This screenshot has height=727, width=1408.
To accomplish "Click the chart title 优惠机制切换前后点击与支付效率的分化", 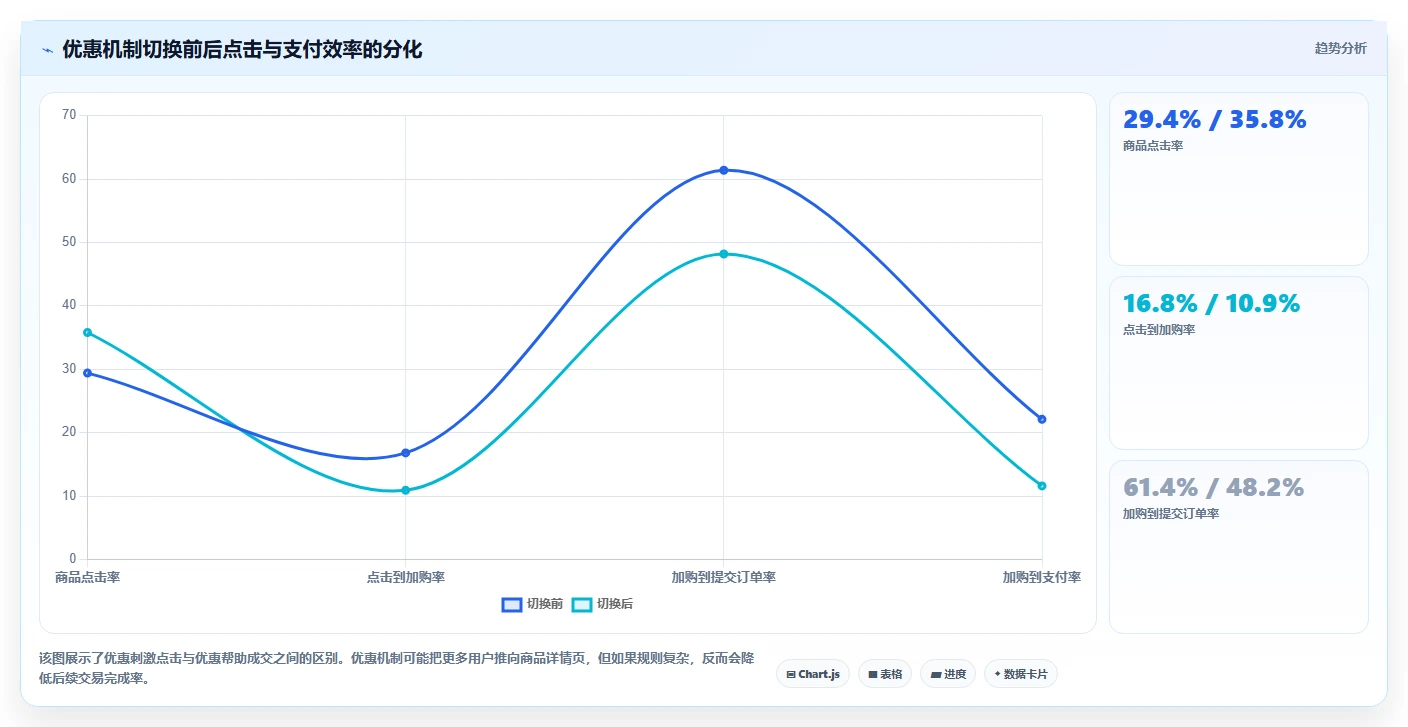I will tap(243, 50).
